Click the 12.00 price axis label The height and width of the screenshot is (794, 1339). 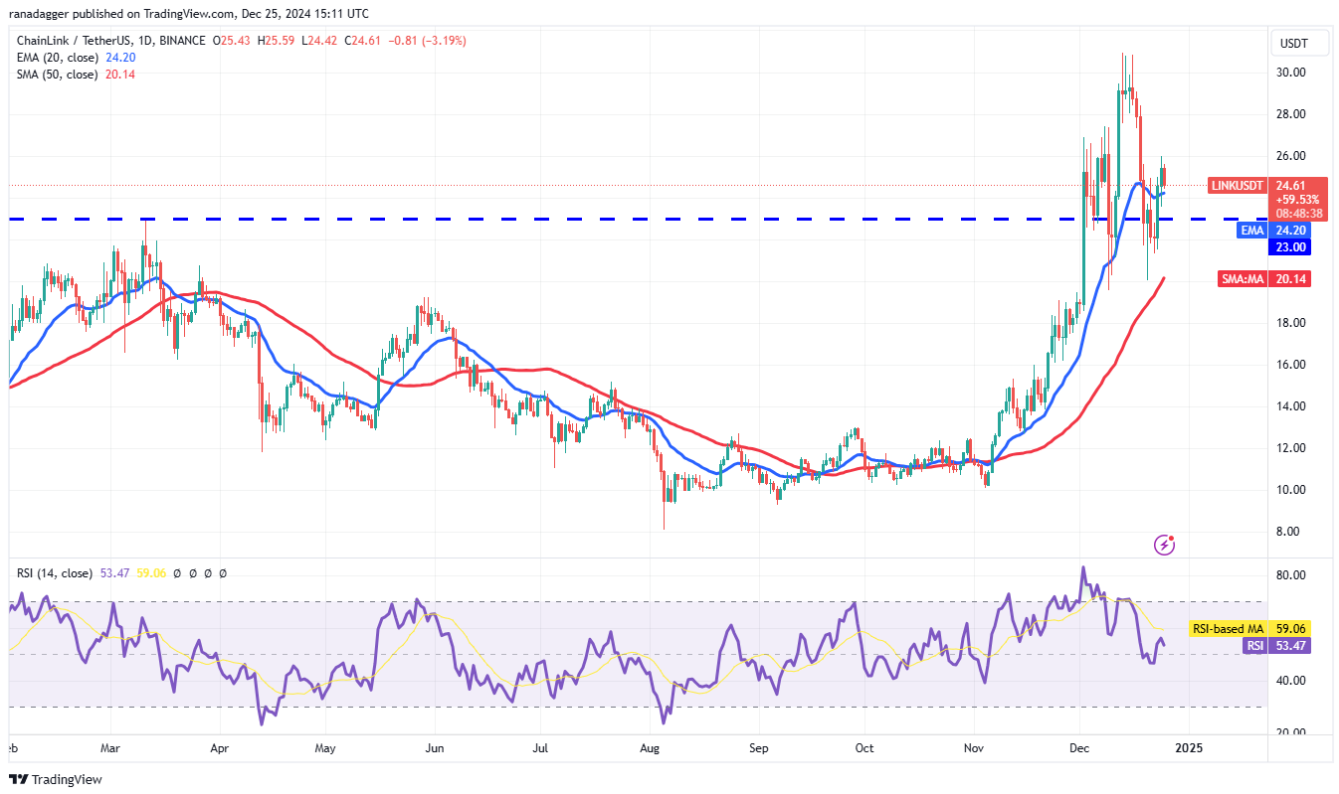pos(1289,448)
